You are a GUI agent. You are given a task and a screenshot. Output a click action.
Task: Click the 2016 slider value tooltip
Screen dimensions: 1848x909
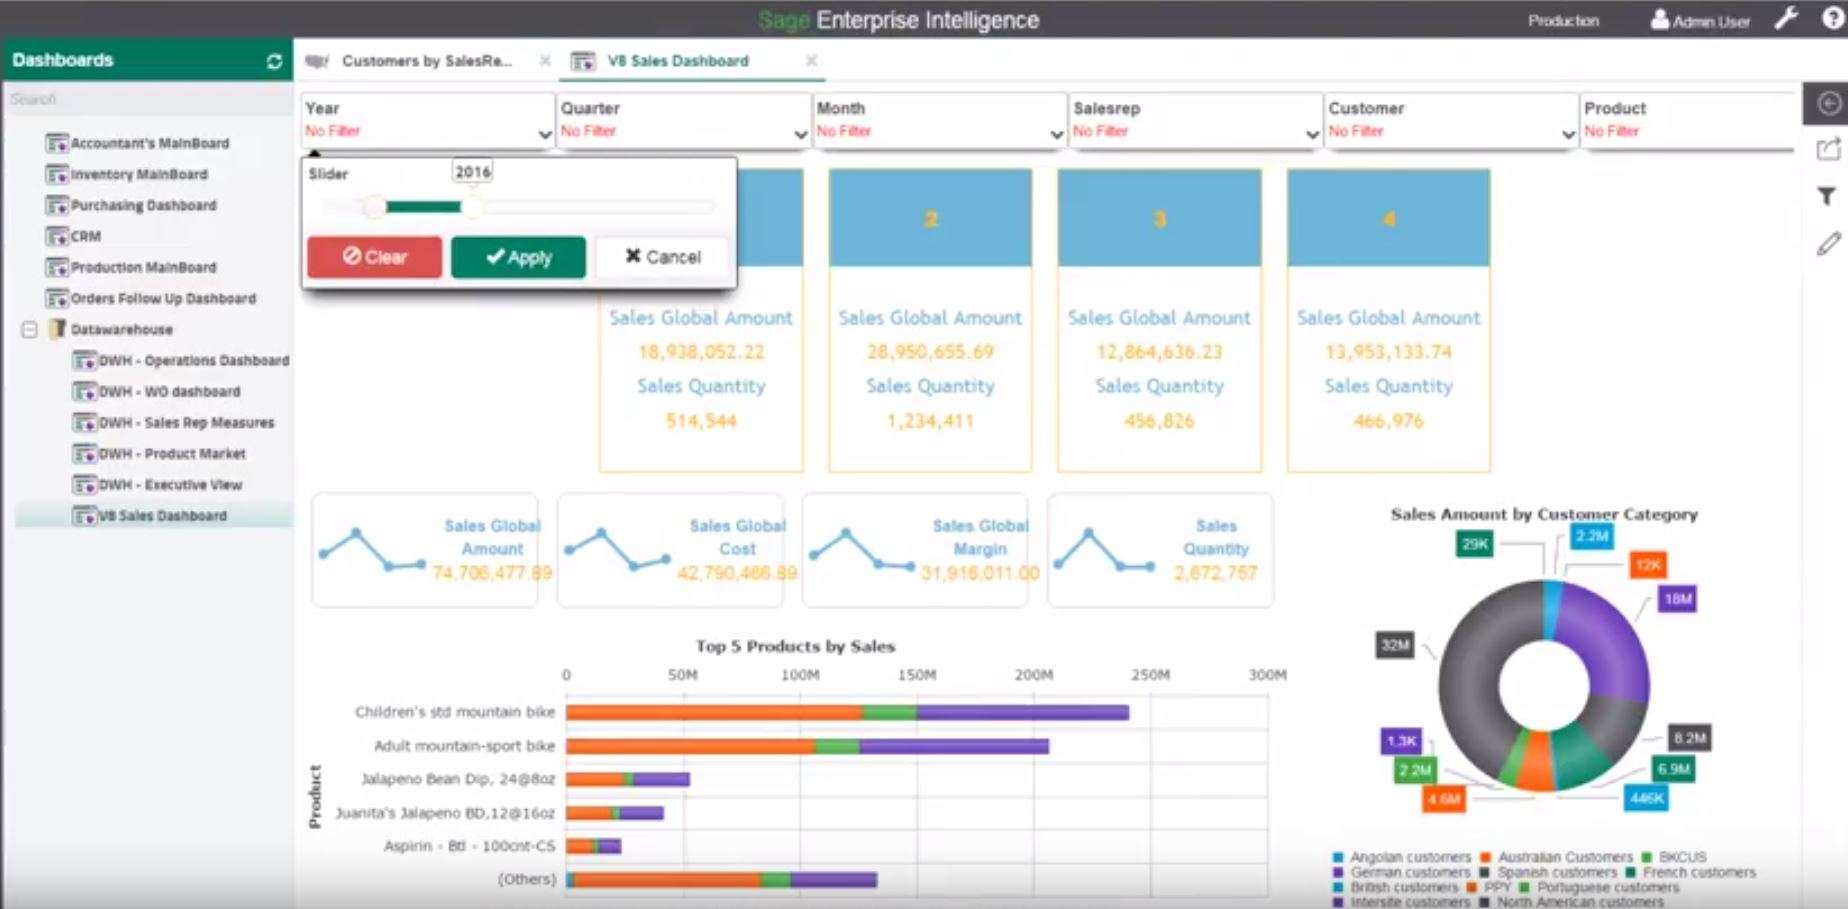coord(473,172)
